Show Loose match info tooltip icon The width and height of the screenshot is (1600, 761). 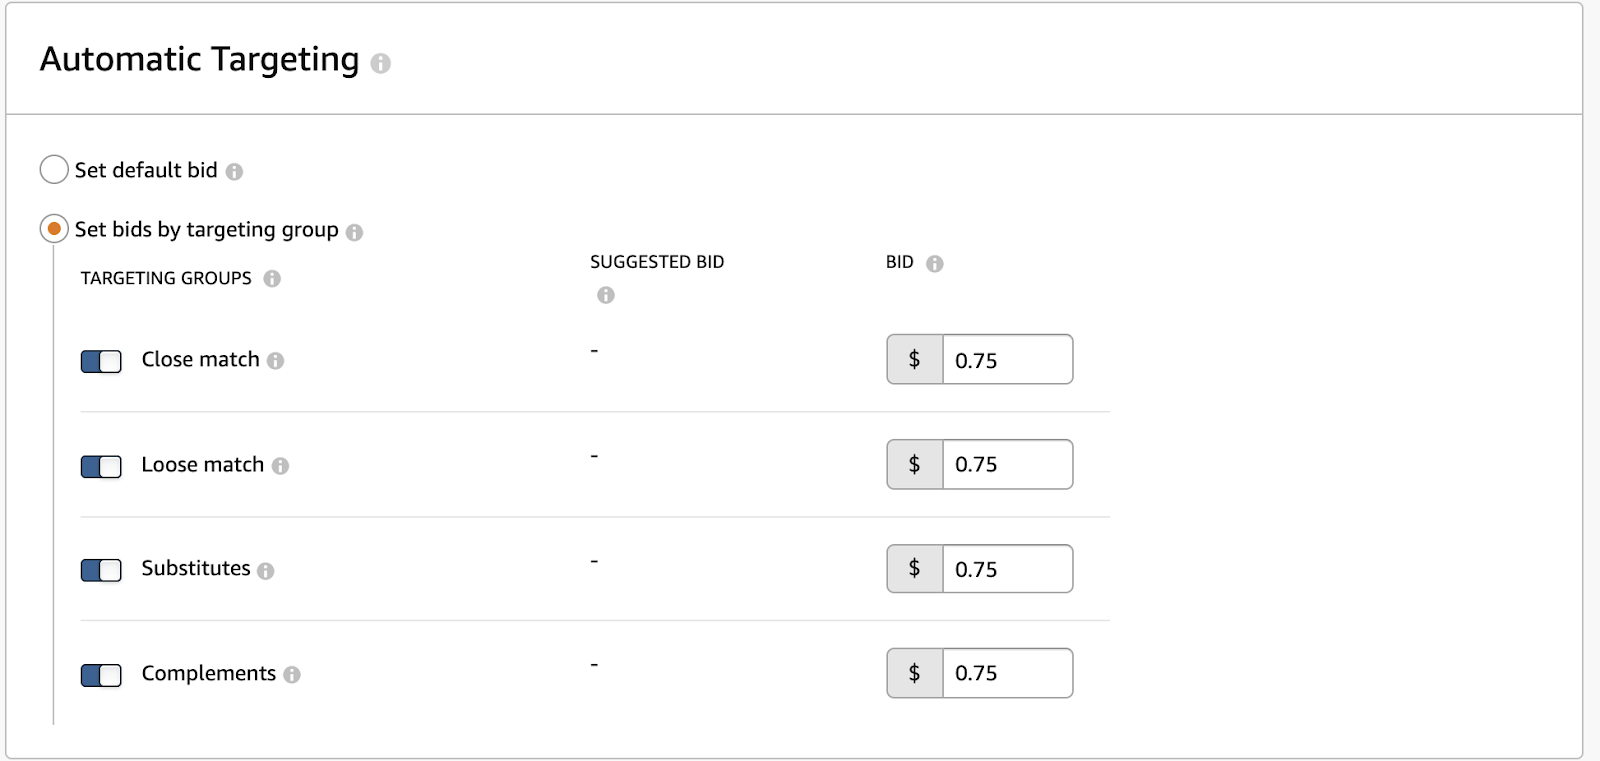(x=280, y=466)
